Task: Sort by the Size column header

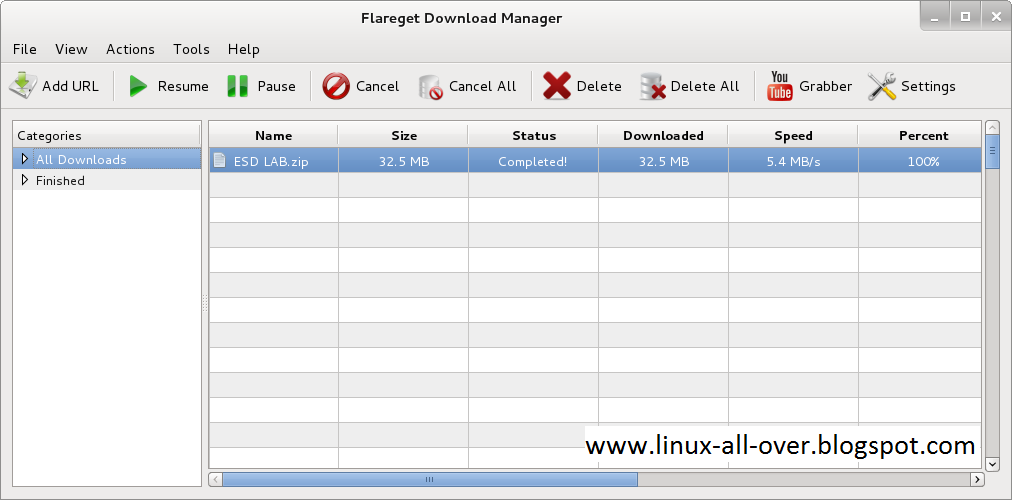Action: [403, 135]
